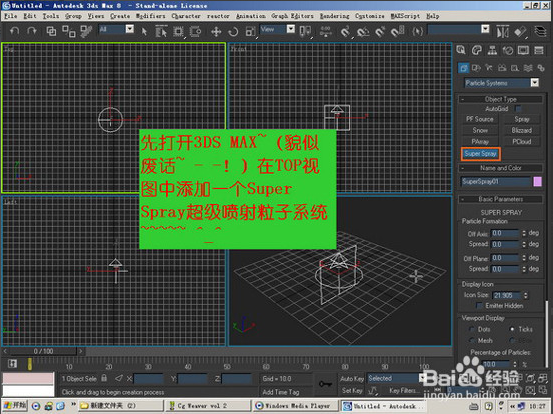Open the Edit Named Selection Sets icon
The image size is (553, 414).
[x=418, y=31]
